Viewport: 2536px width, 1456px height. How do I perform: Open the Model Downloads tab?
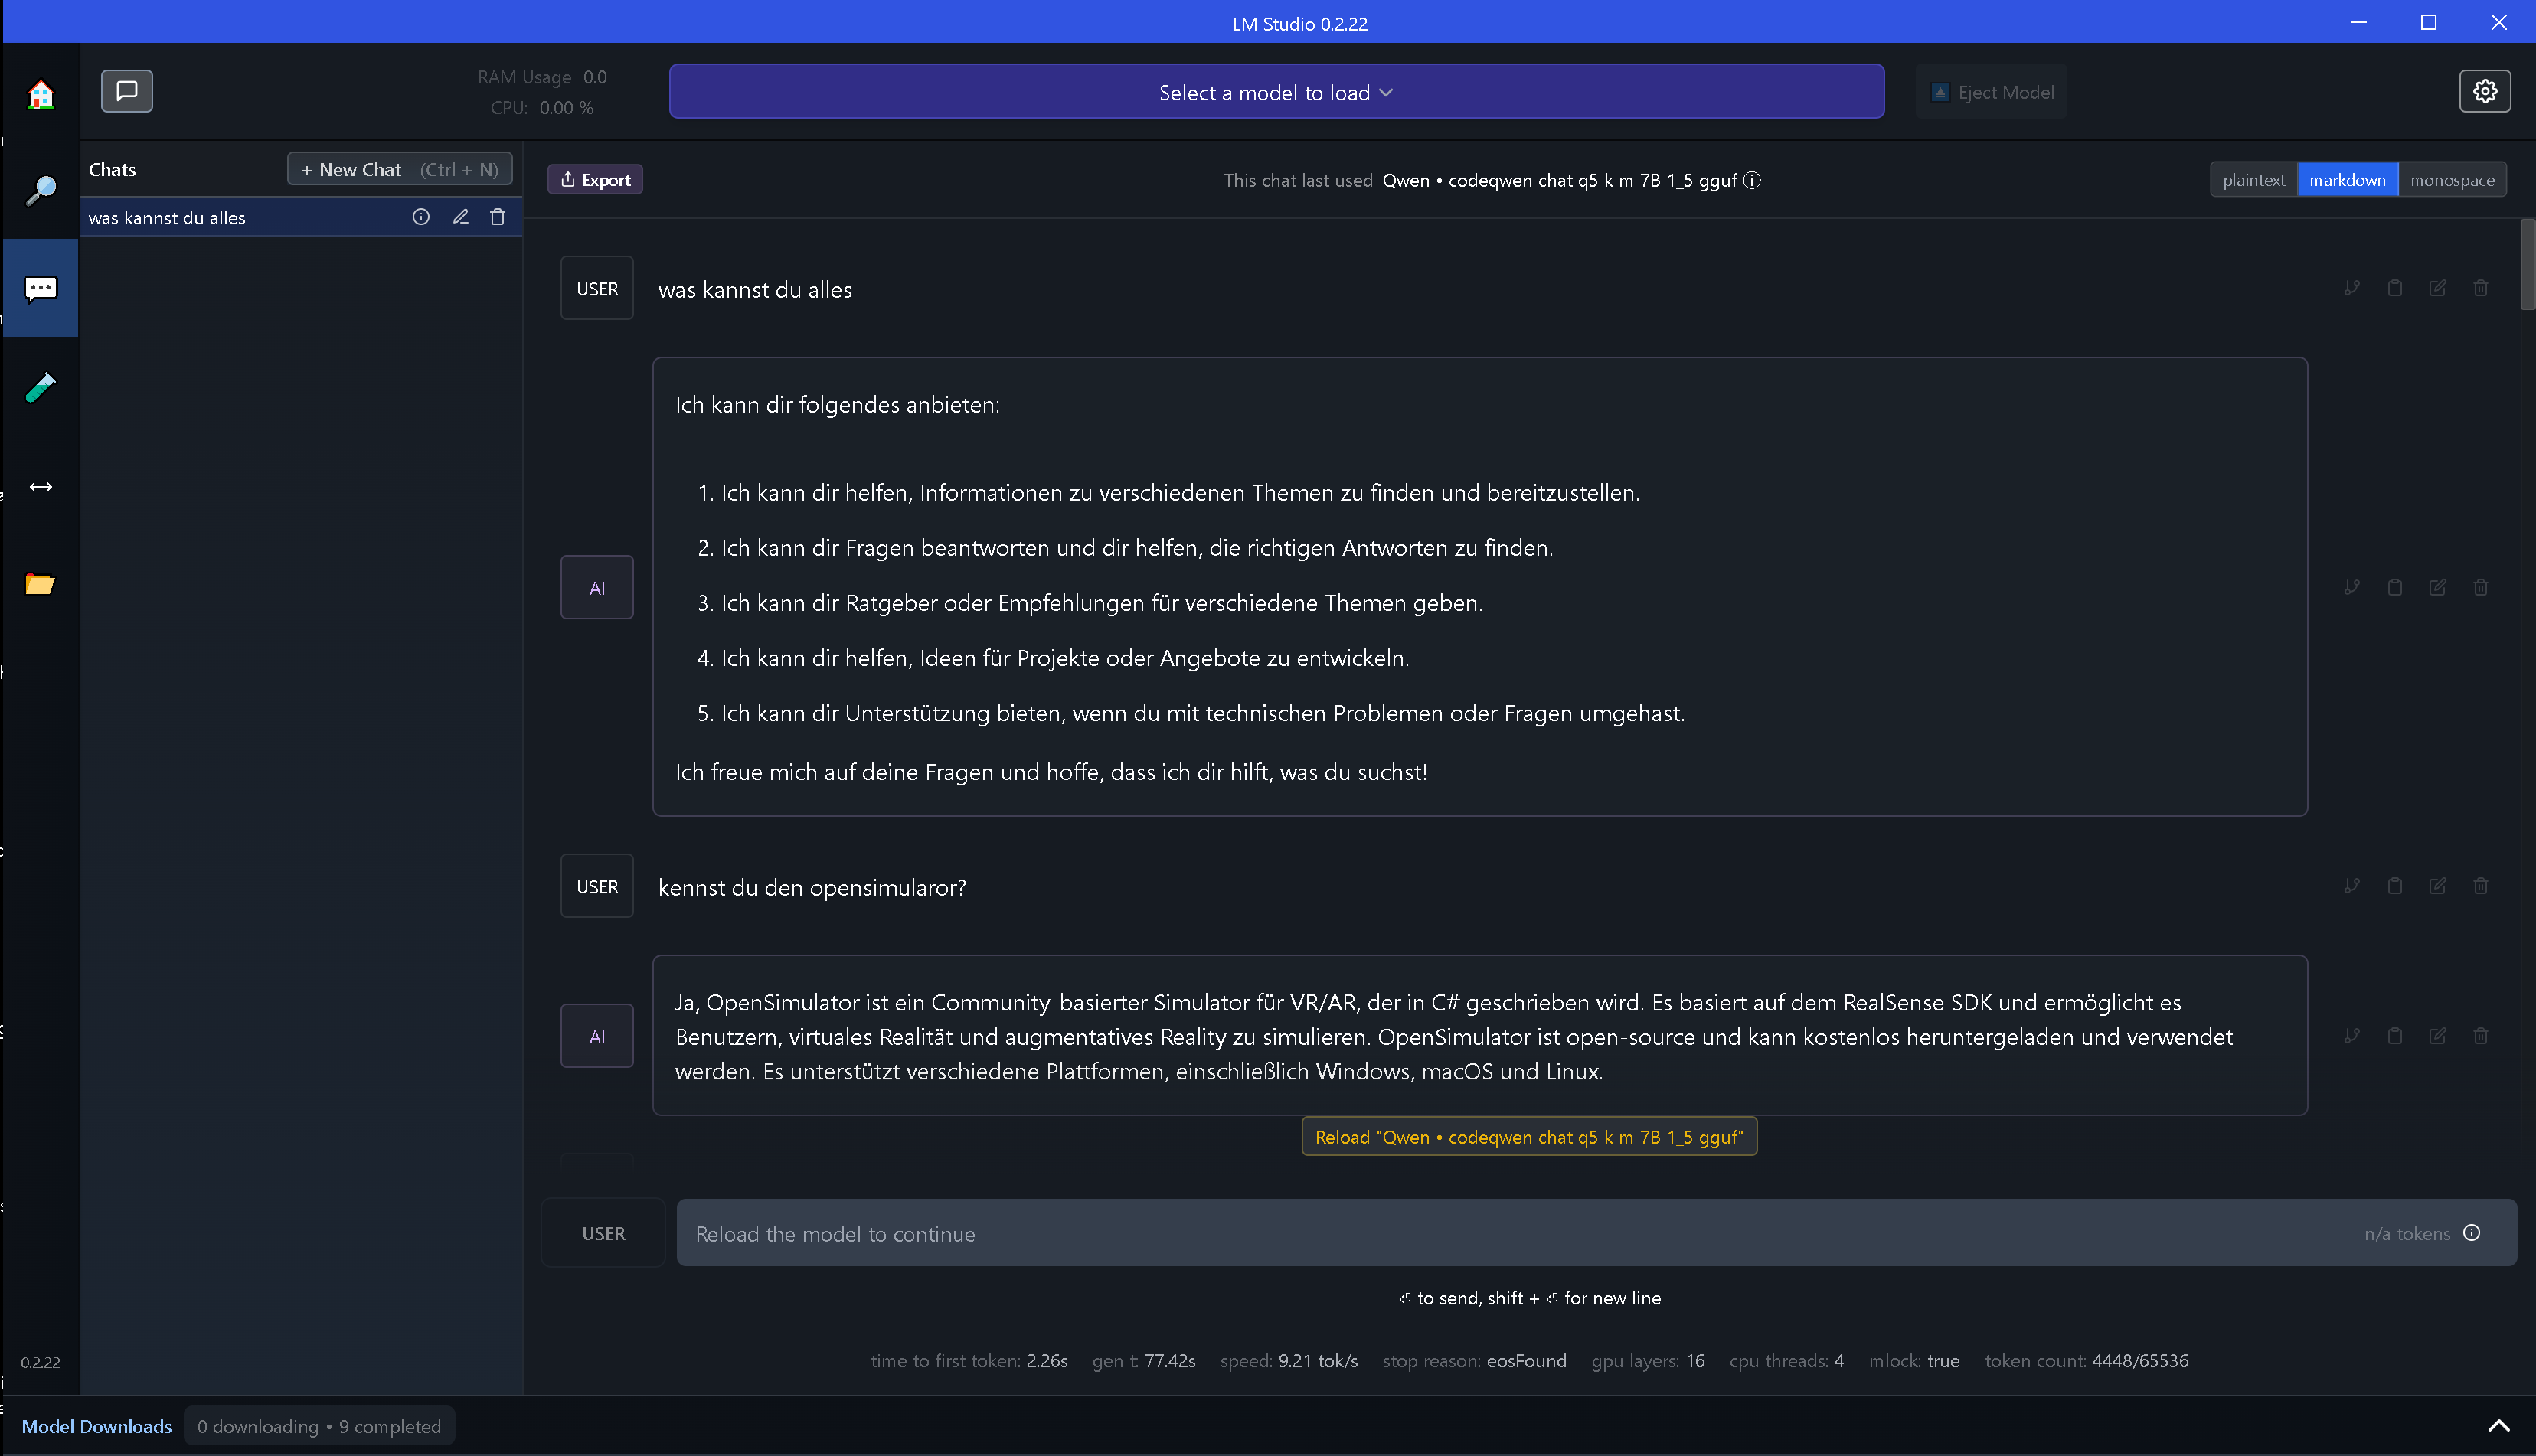pyautogui.click(x=97, y=1426)
